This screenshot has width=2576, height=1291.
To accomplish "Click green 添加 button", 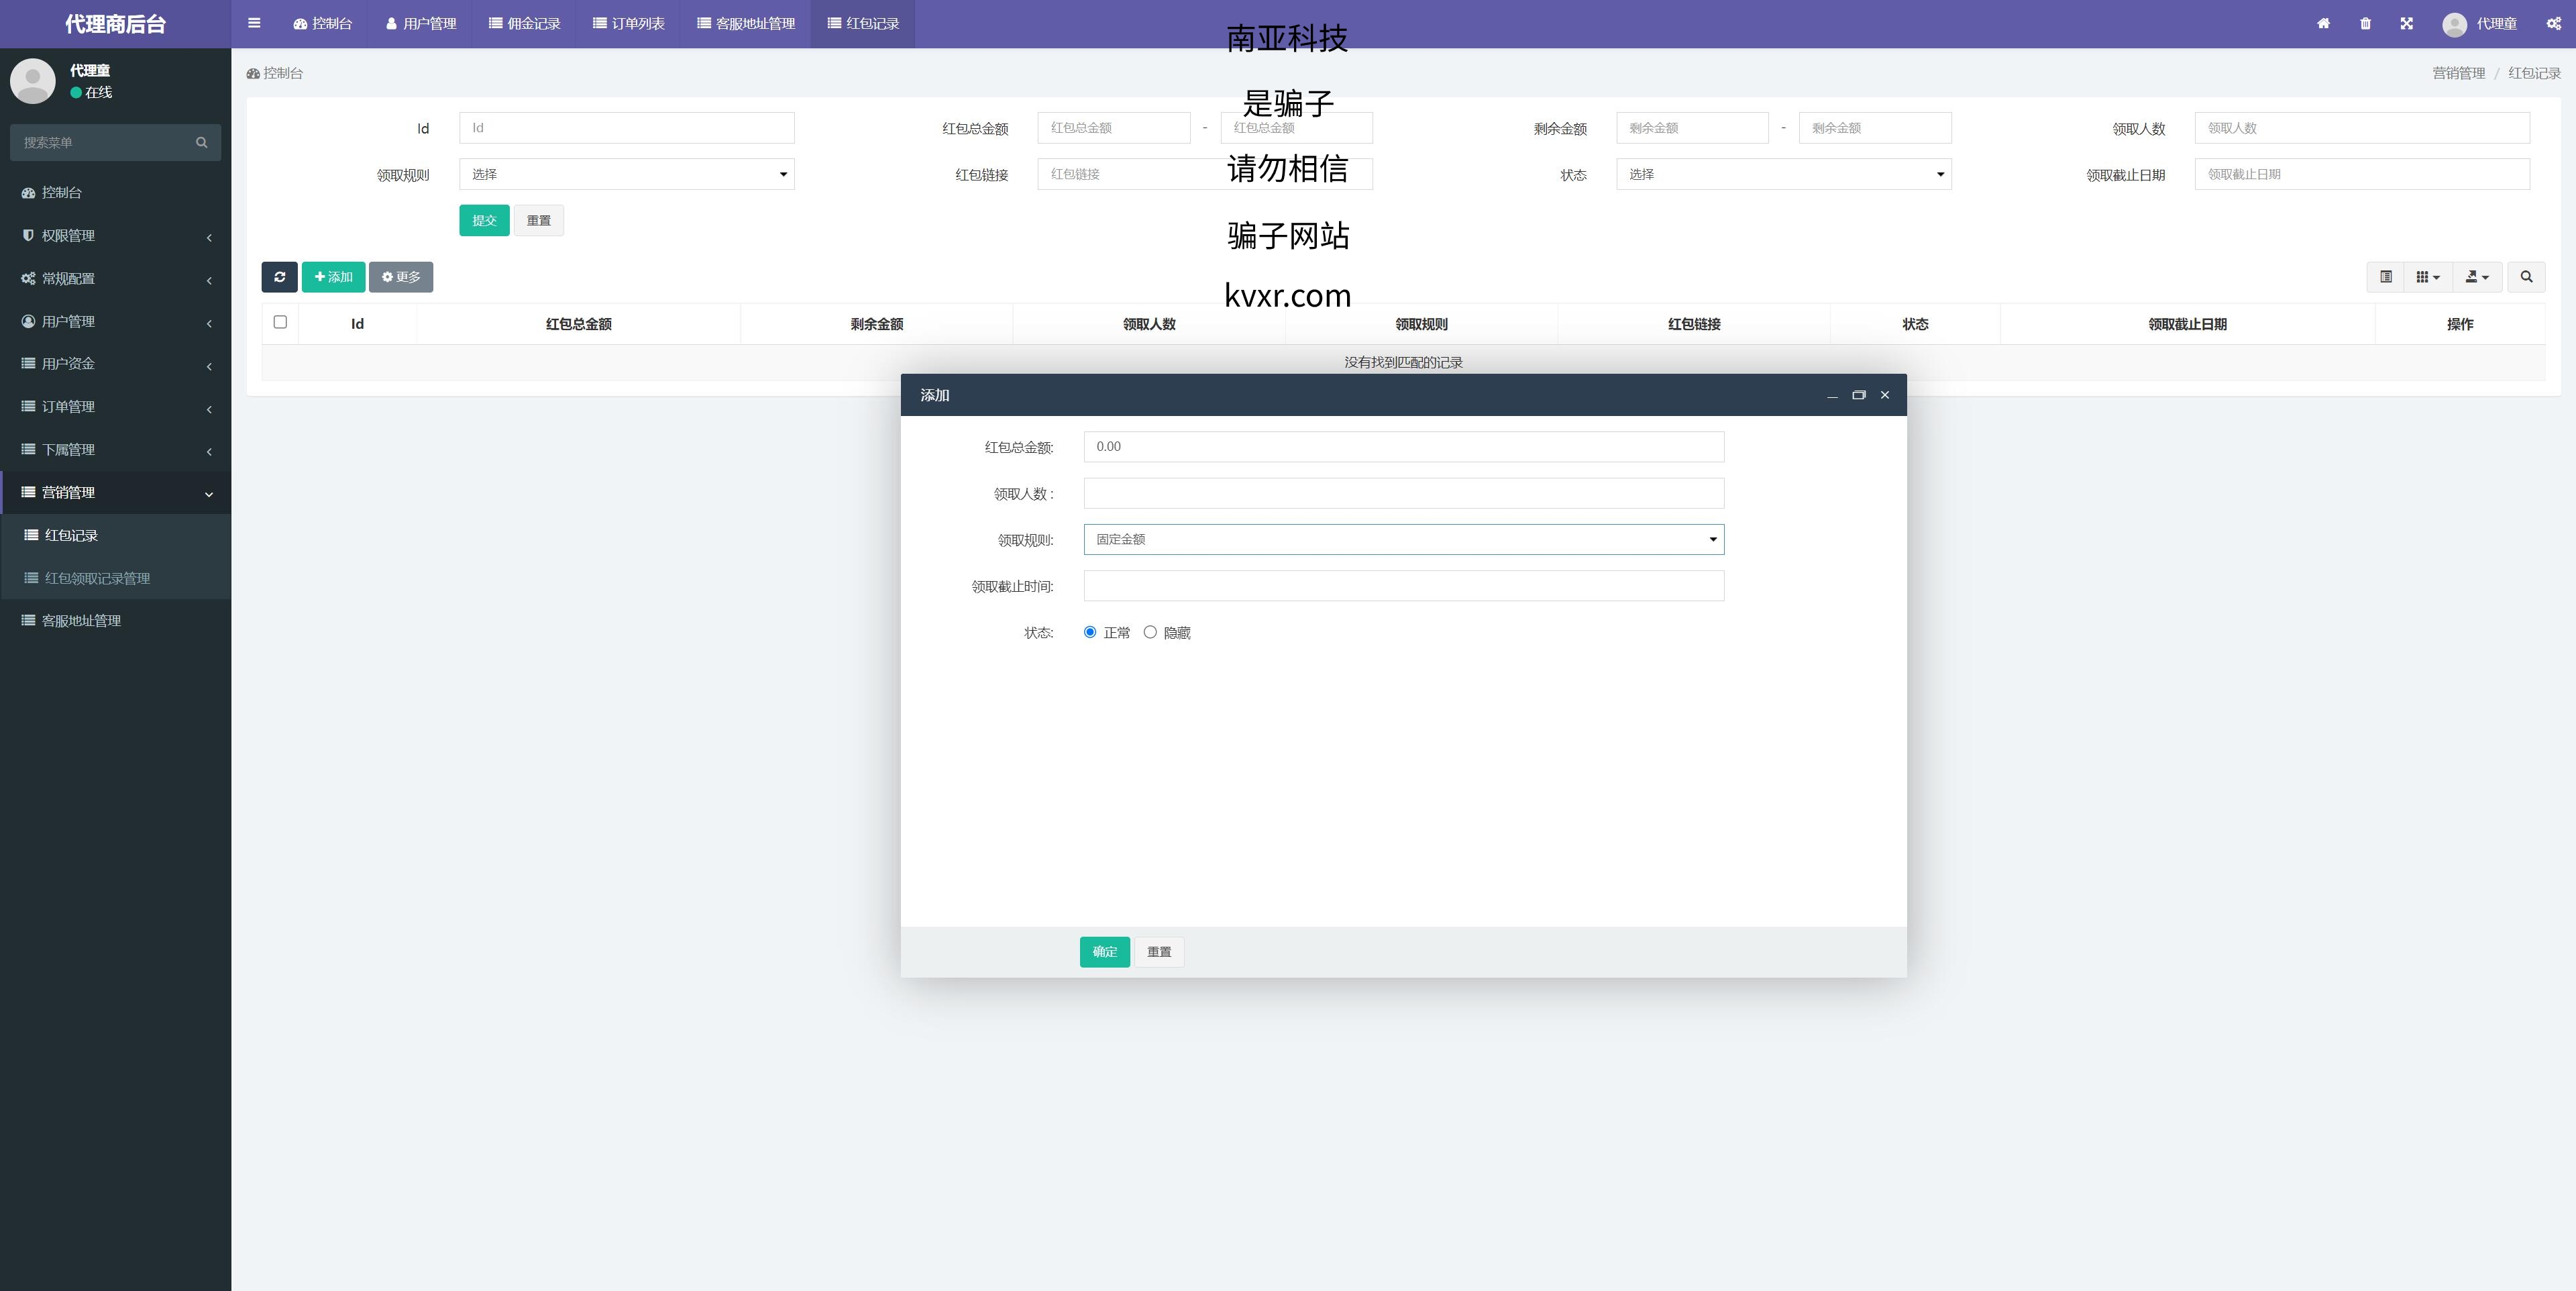I will click(x=333, y=277).
